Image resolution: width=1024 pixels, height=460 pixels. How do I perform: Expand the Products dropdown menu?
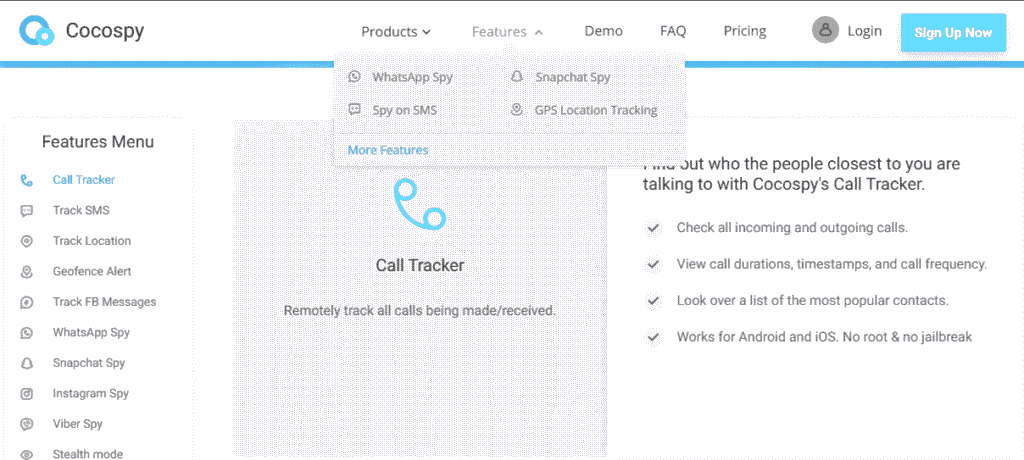click(396, 31)
